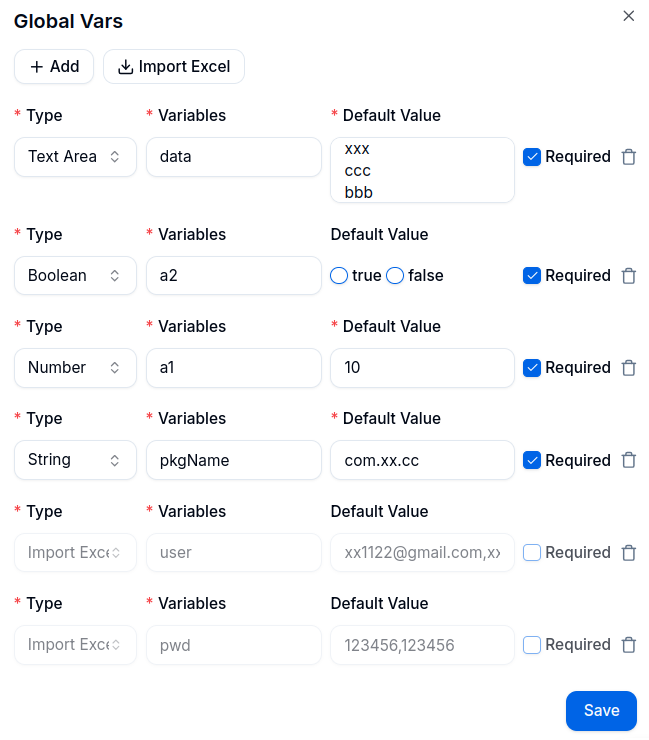Open the Text Area type dropdown
The width and height of the screenshot is (649, 740).
[76, 157]
